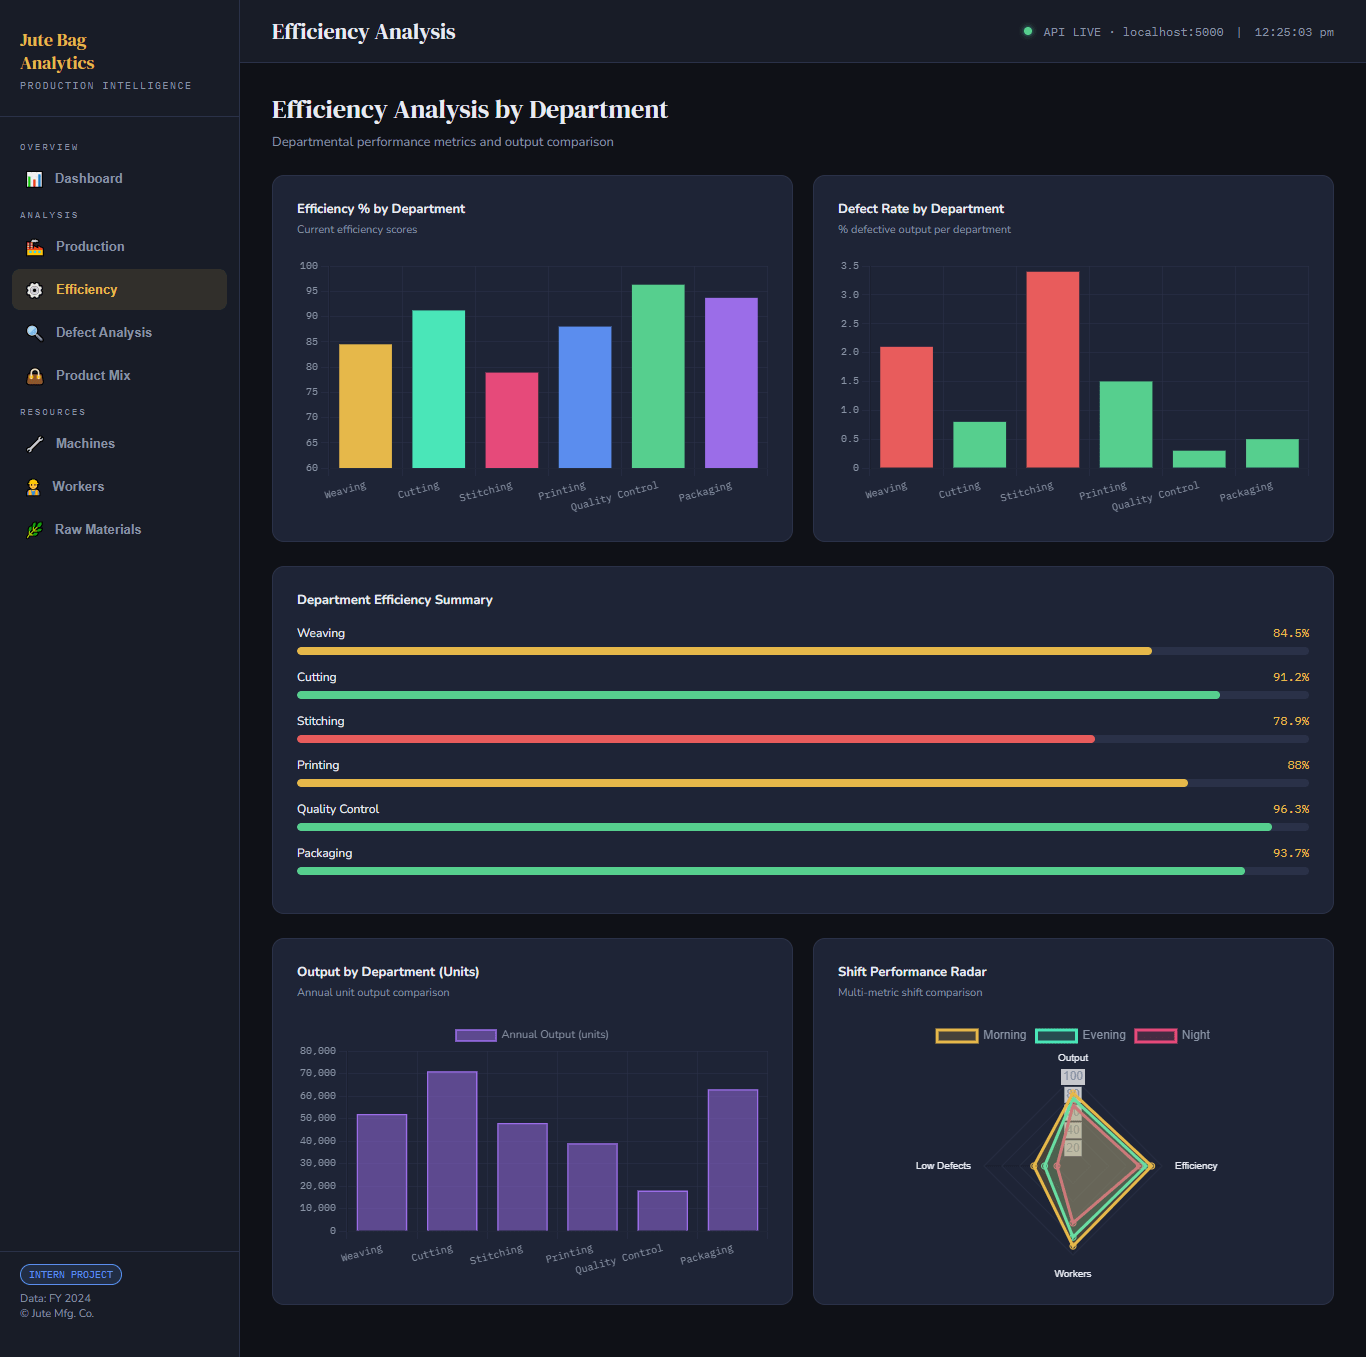Click the Cutting defect rate bar
Viewport: 1366px width, 1357px height.
click(x=980, y=445)
